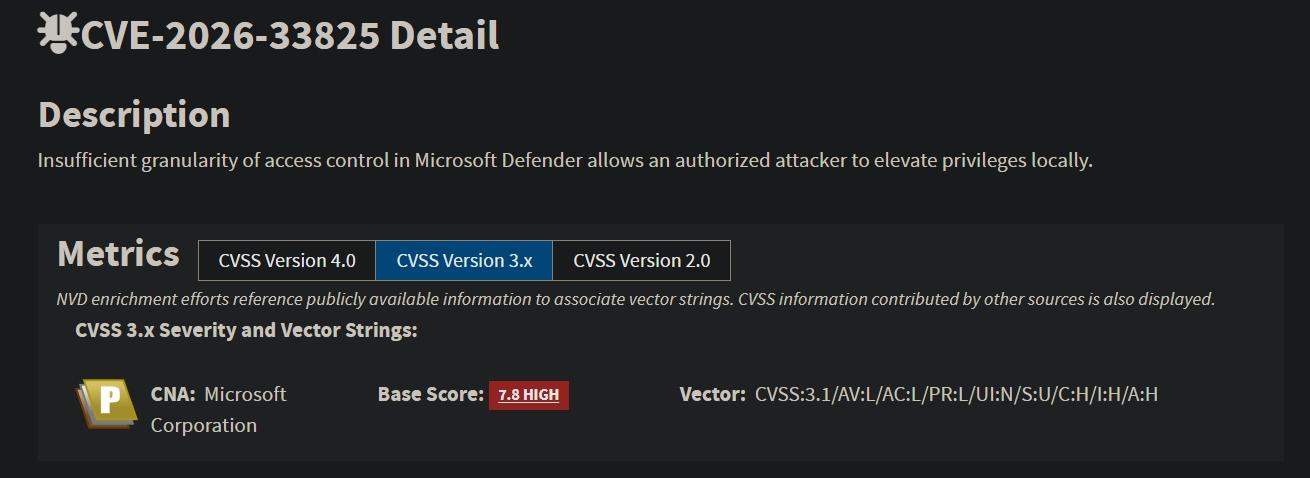
Task: Click the CVE-2026-33825 identifier in the title
Action: click(x=230, y=36)
